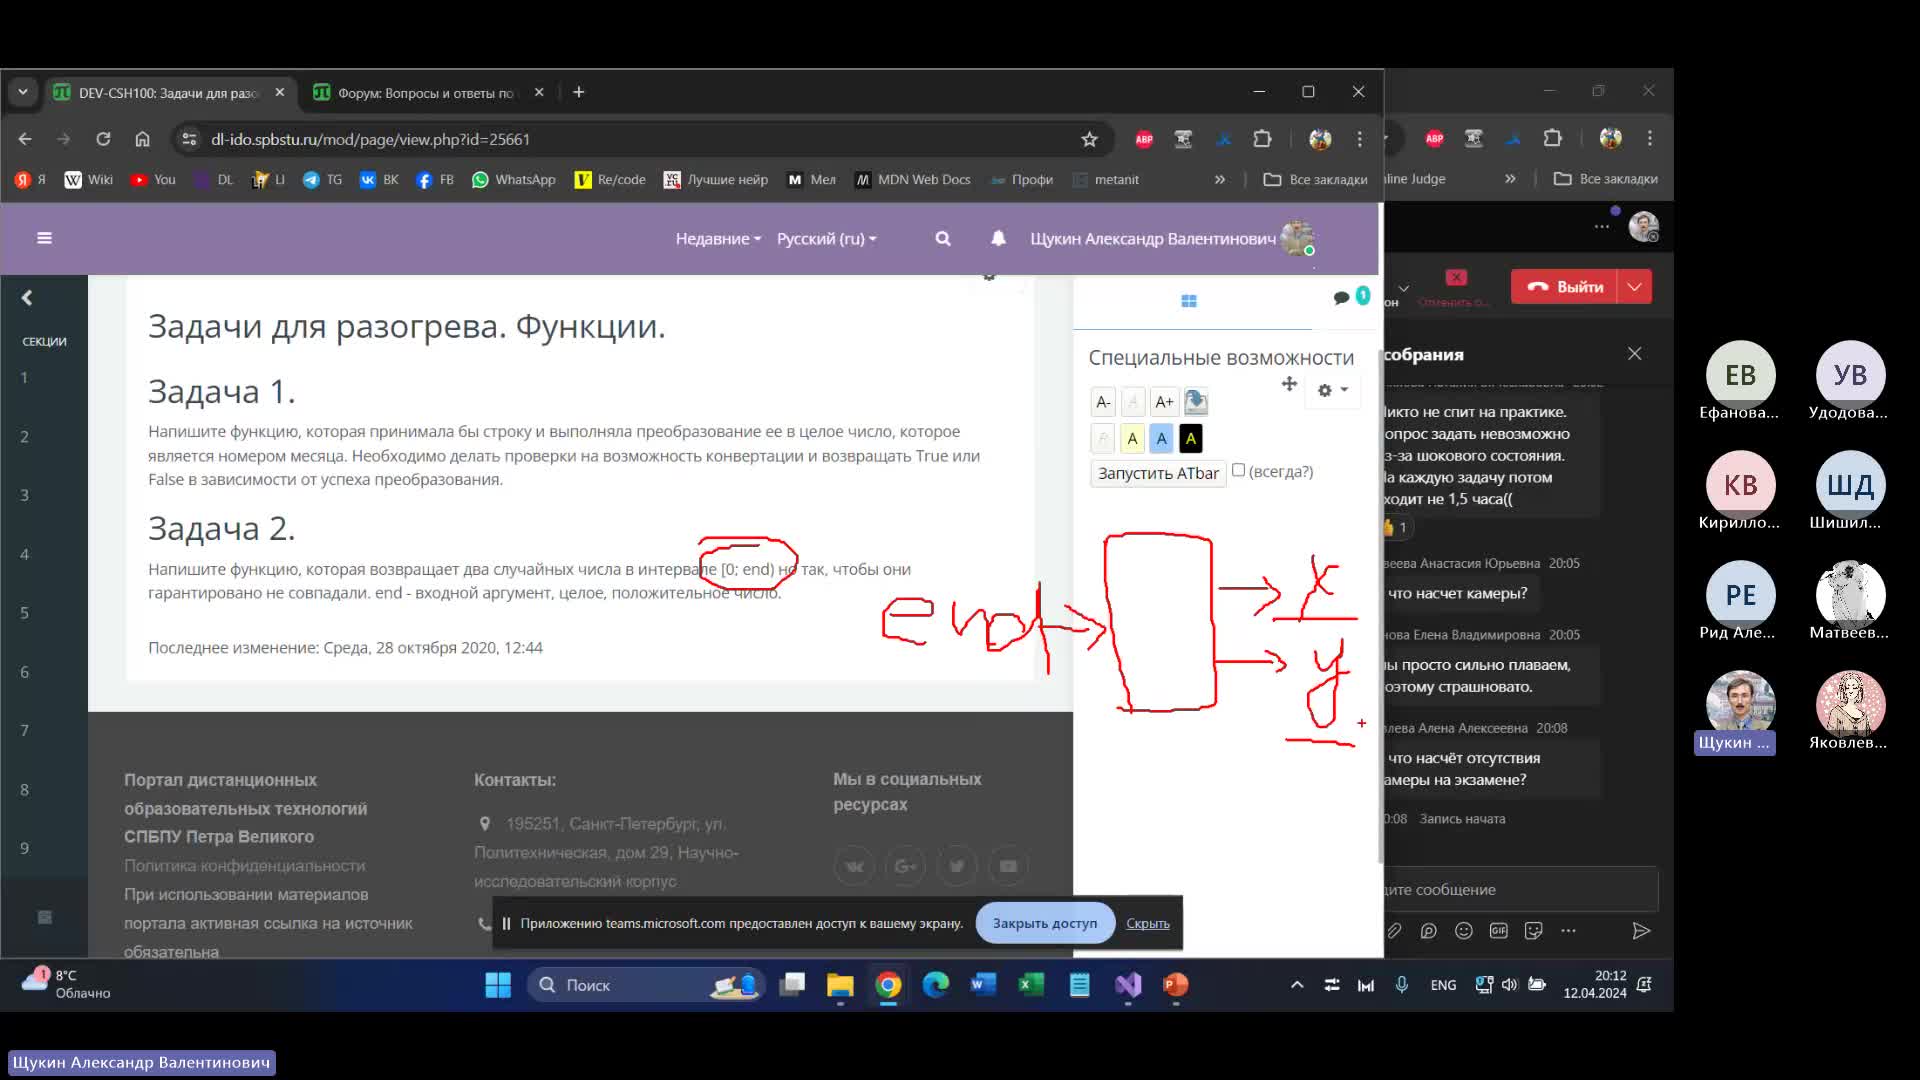
Task: Switch to the 'DEV-CSH100: Задачи для разо' tab
Action: [168, 93]
